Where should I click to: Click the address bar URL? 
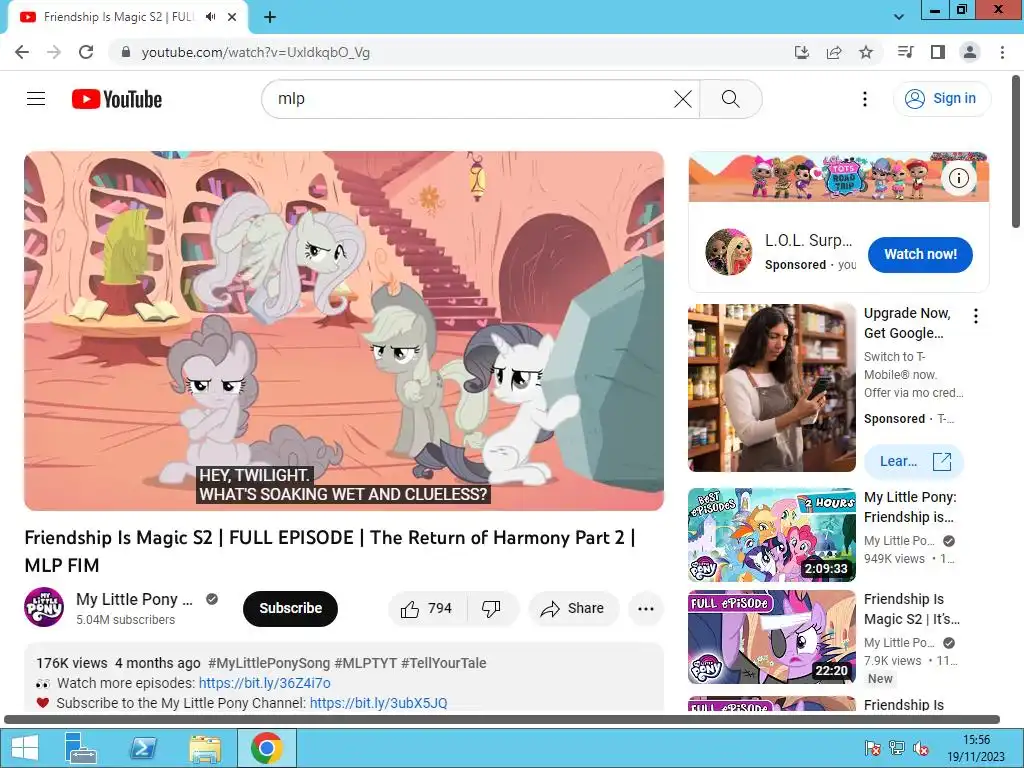[255, 52]
